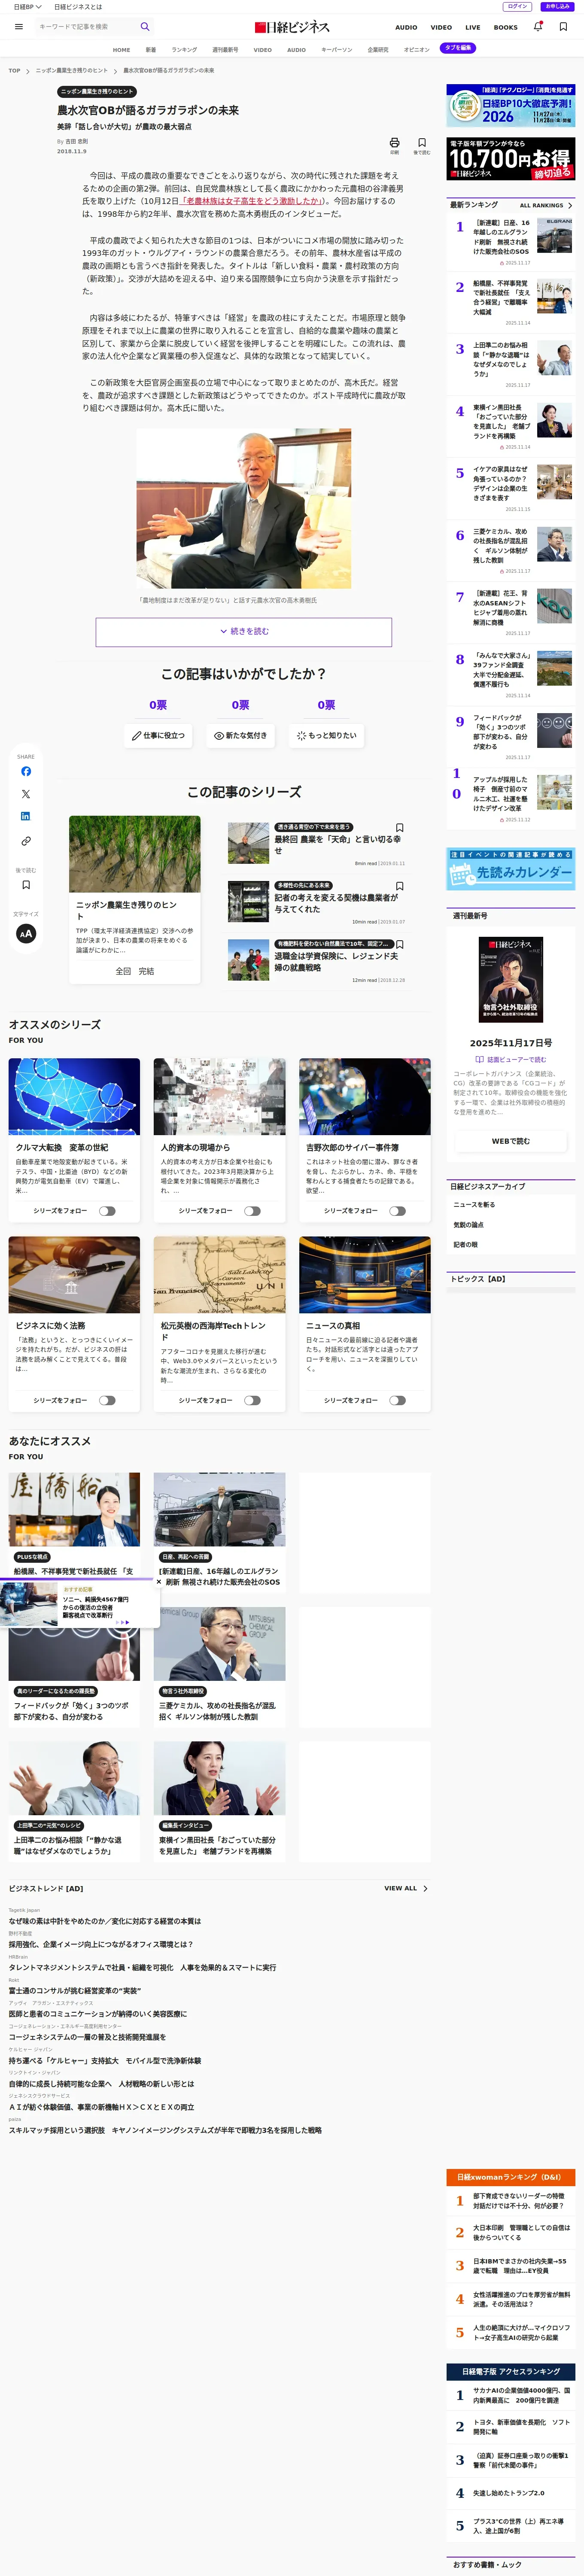Image resolution: width=584 pixels, height=2576 pixels.
Task: Select the 企業研究 navigation tab
Action: pyautogui.click(x=378, y=49)
